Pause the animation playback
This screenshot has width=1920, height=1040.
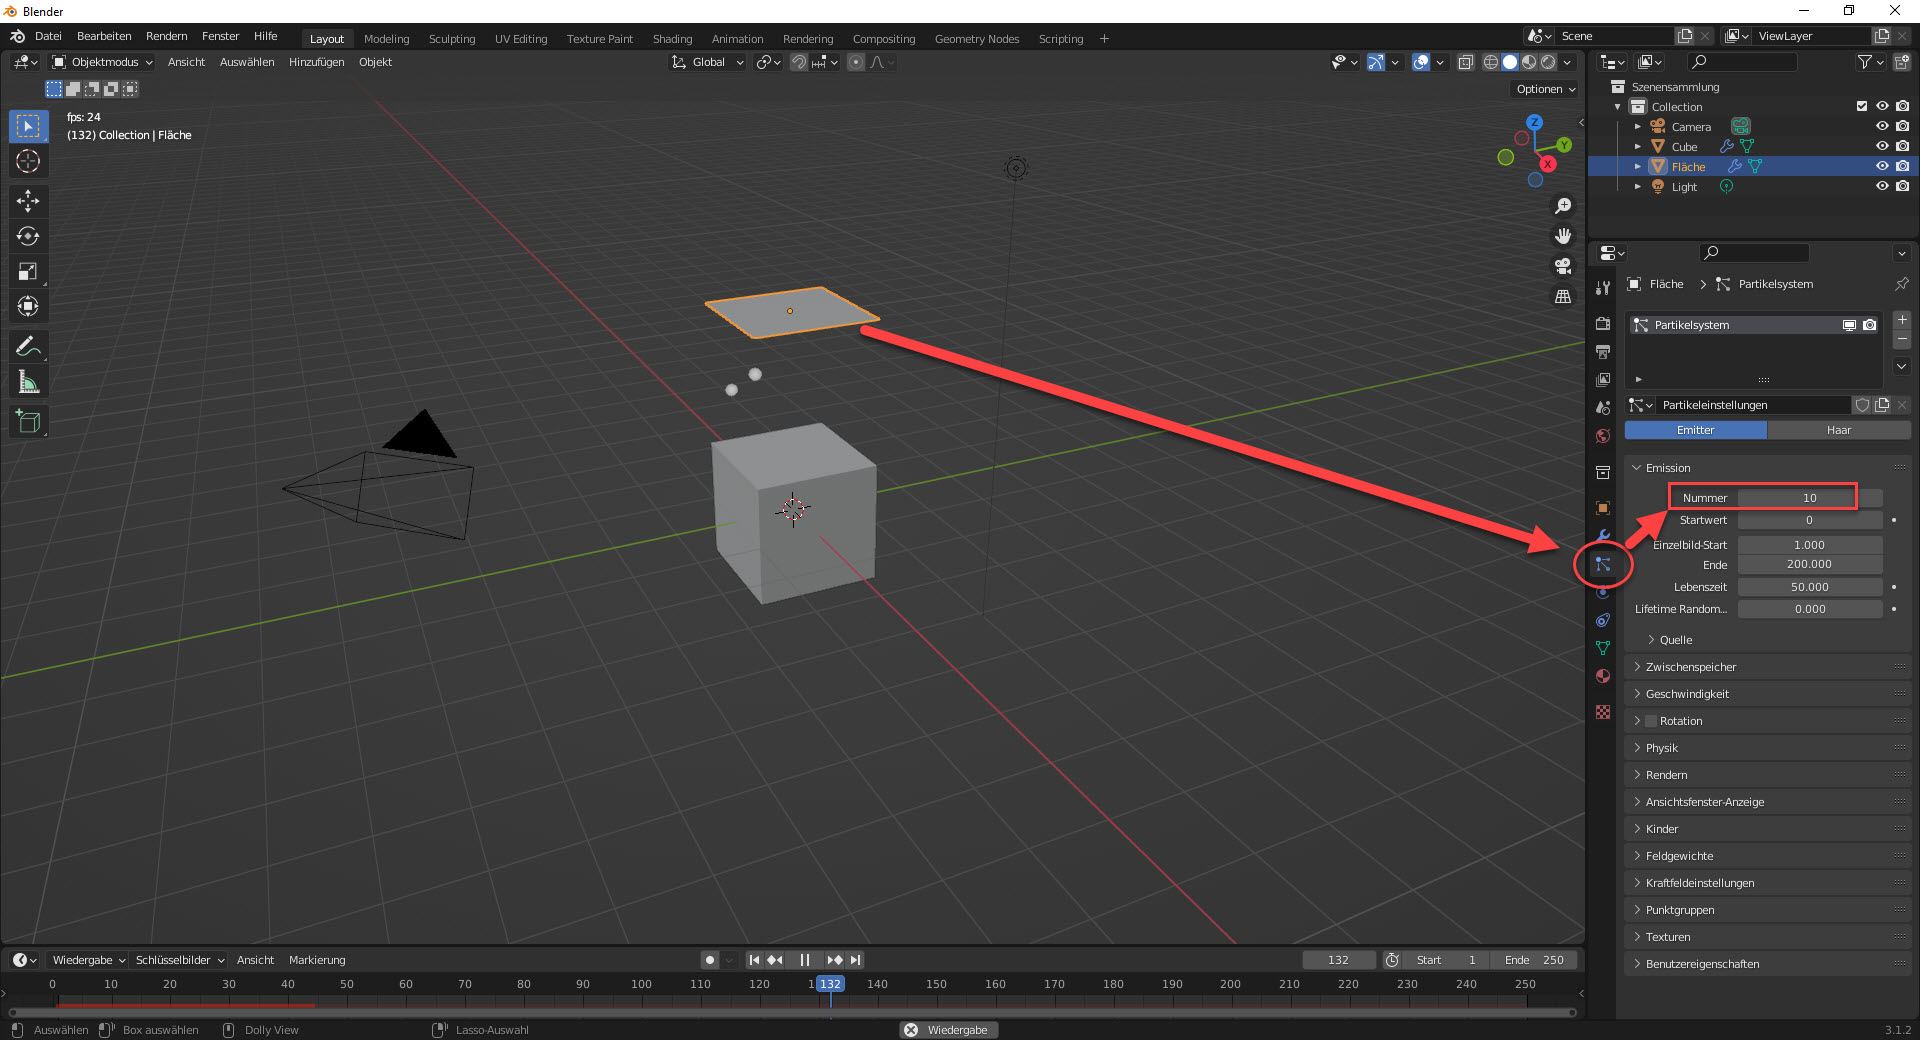point(805,960)
